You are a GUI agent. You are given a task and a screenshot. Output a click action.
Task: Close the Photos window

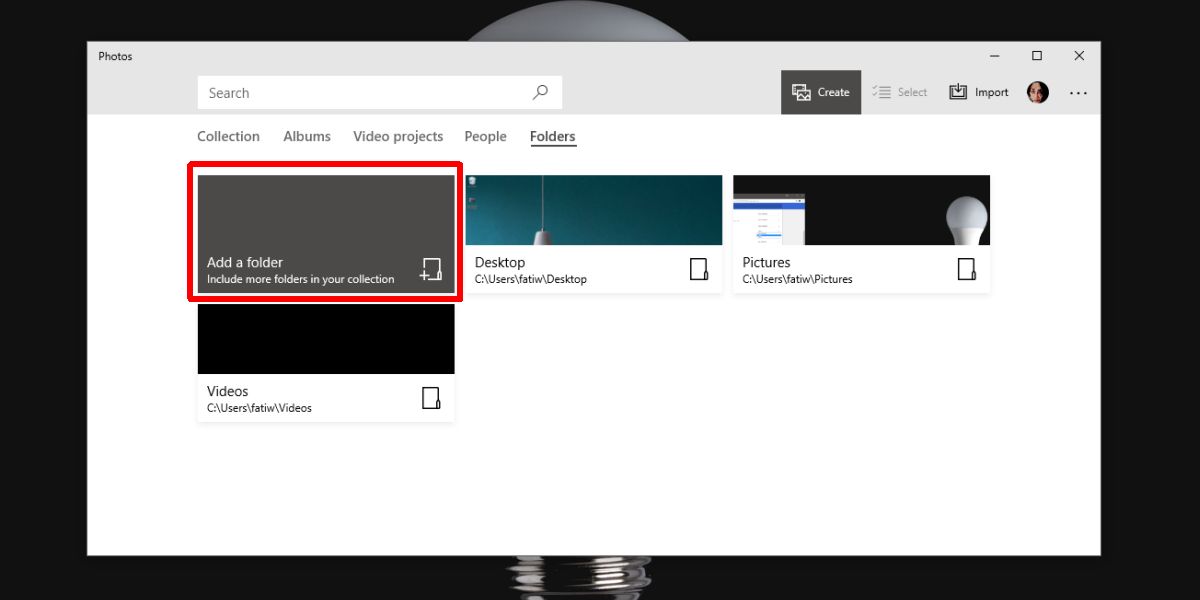pos(1079,56)
